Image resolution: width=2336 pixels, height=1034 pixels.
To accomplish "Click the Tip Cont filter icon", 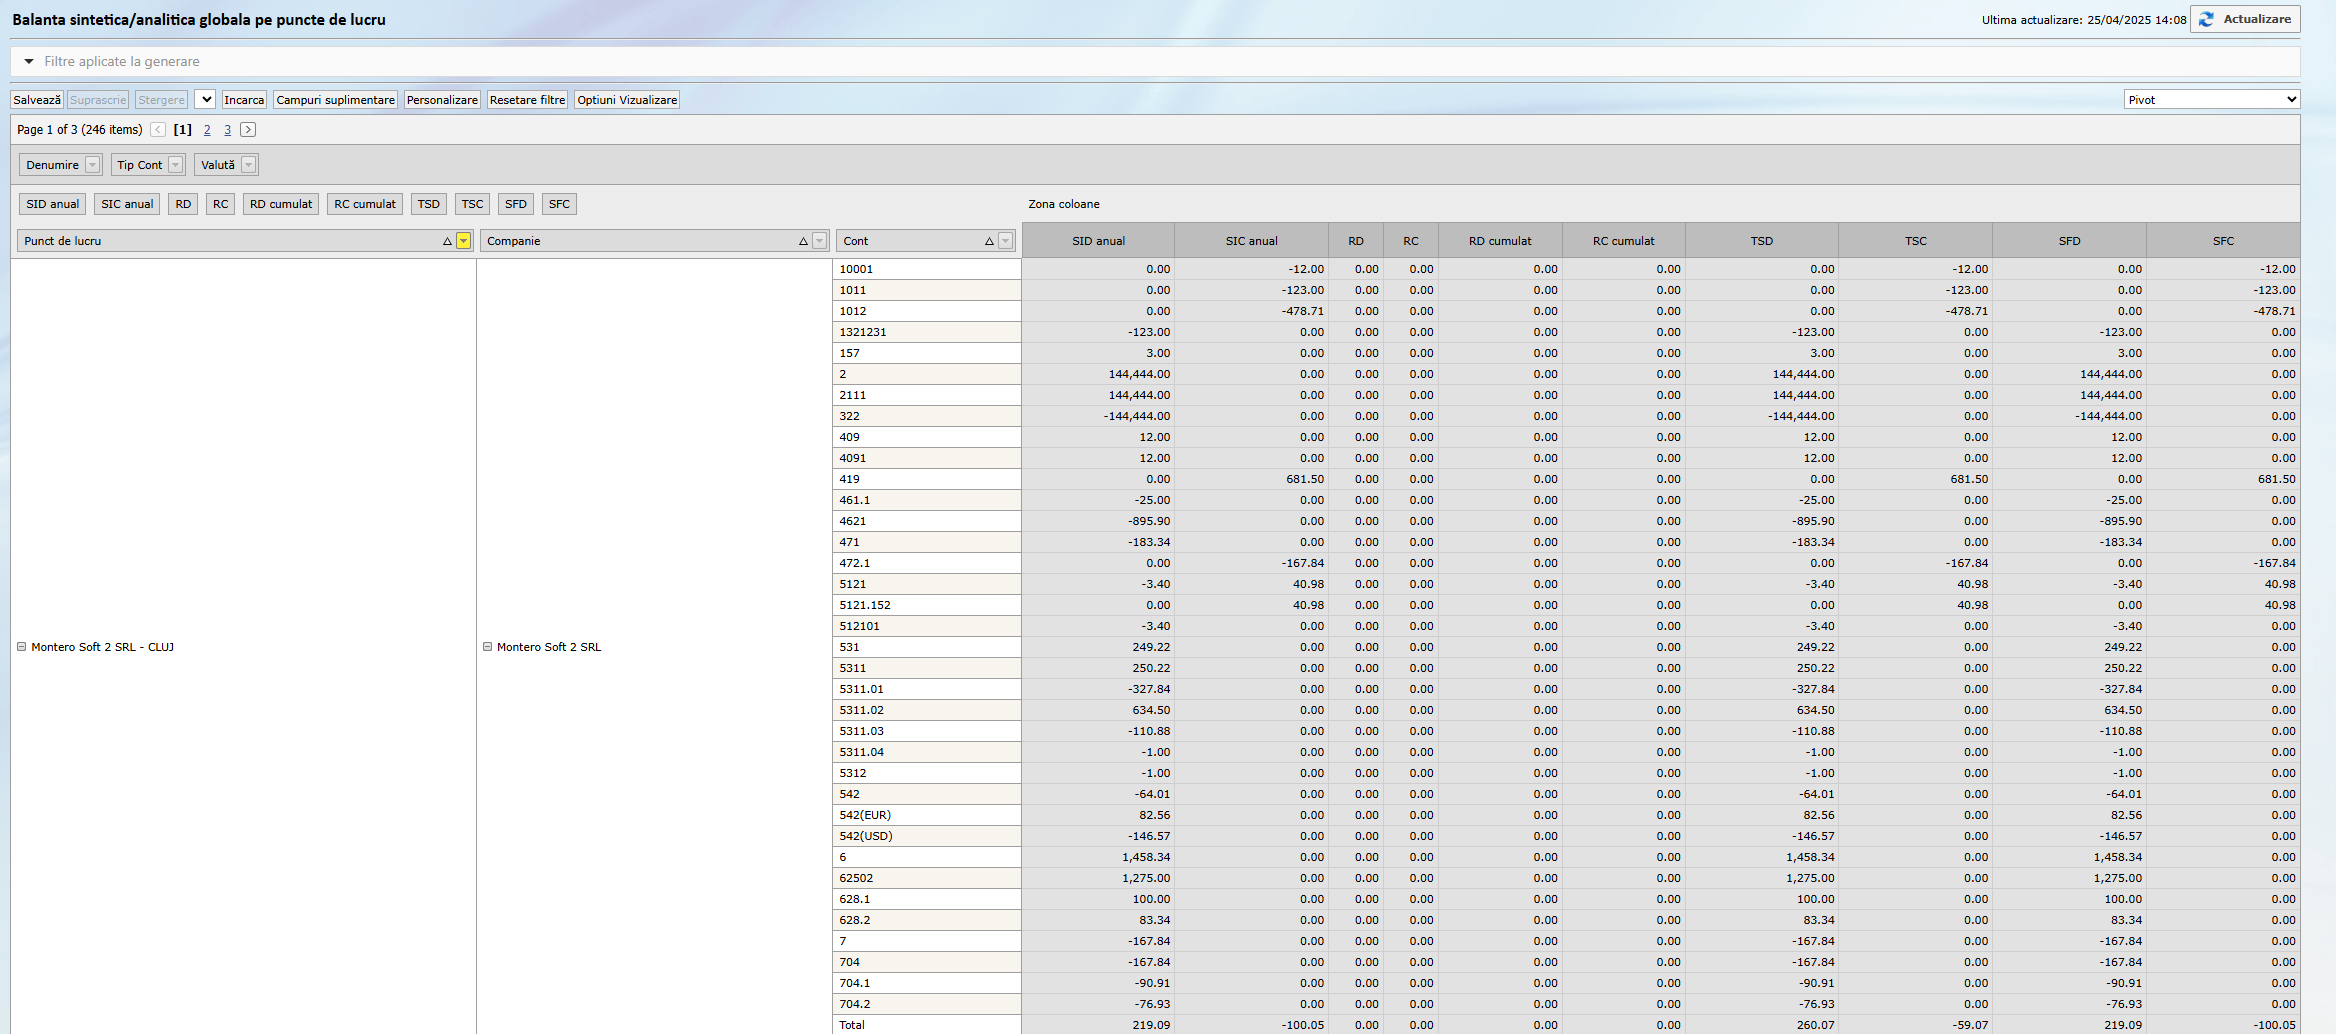I will click(175, 165).
